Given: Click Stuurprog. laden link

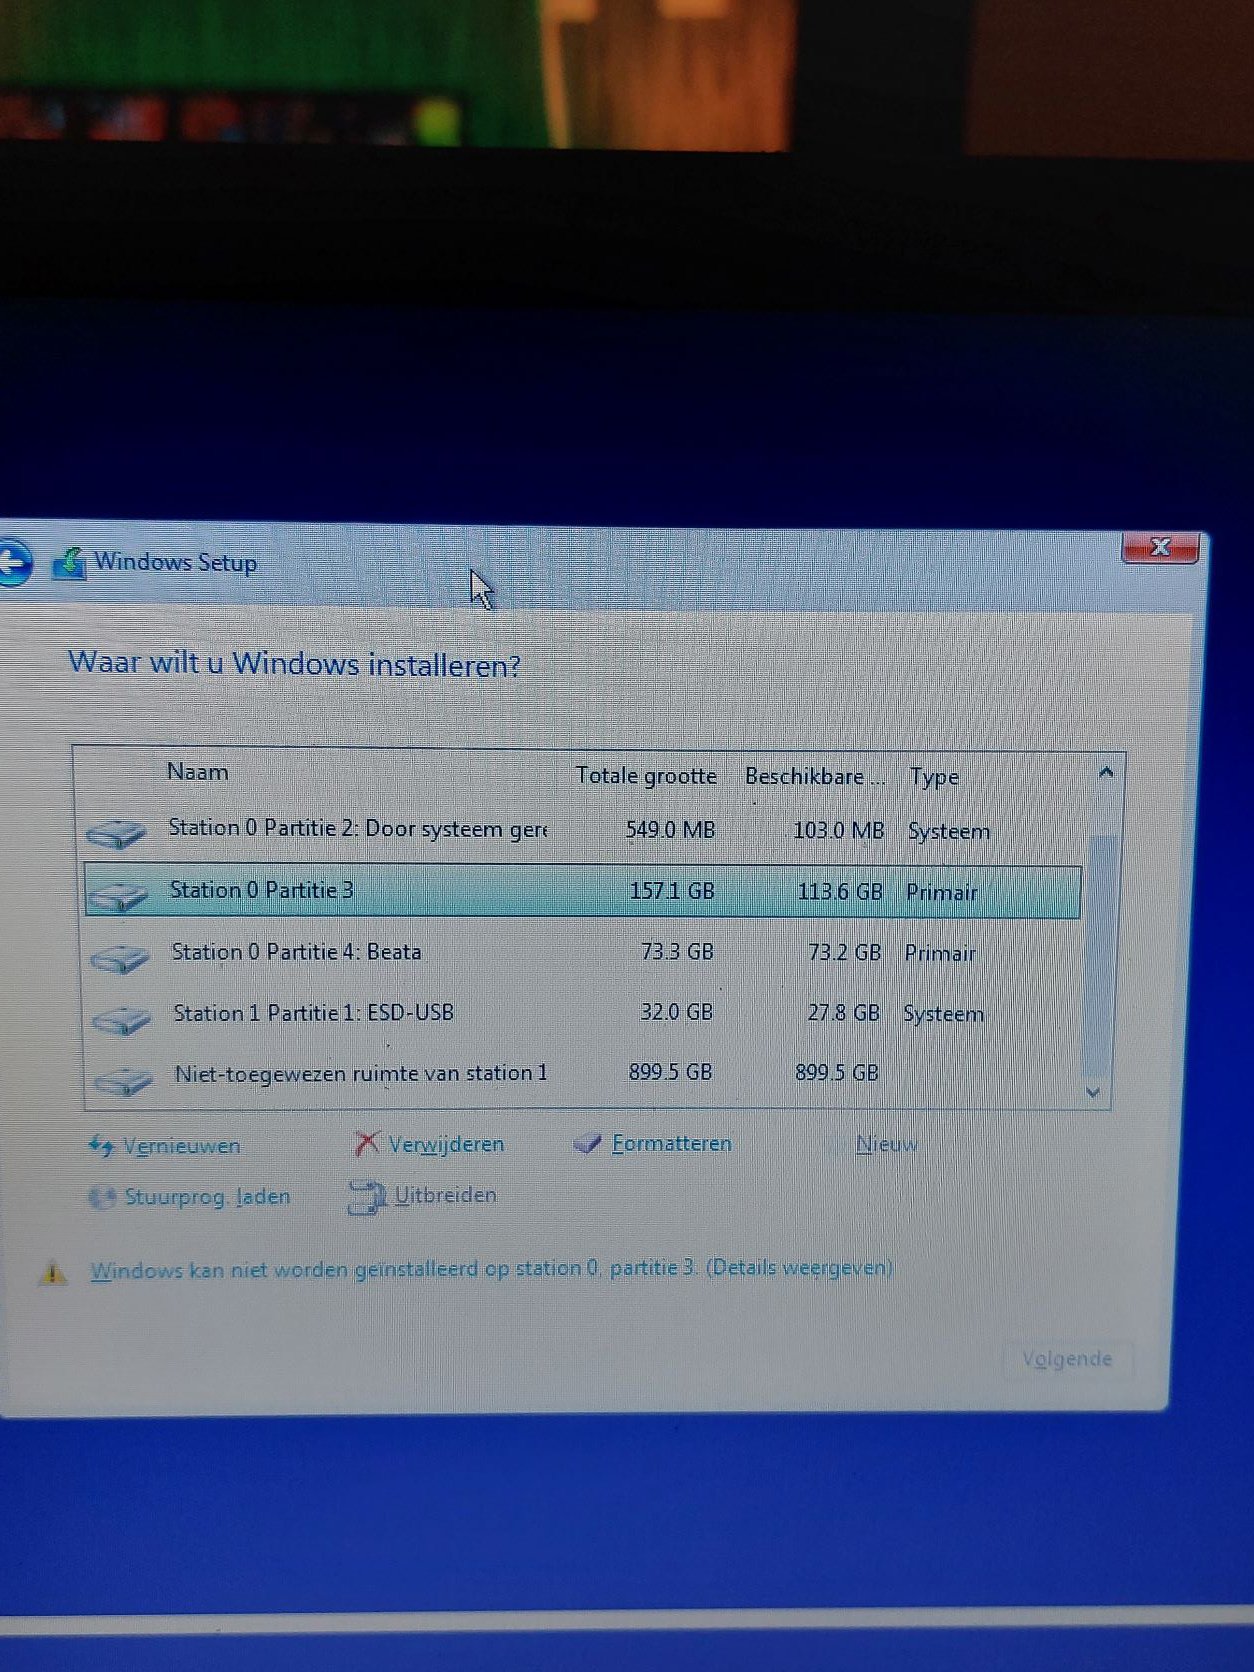Looking at the screenshot, I should [207, 1197].
